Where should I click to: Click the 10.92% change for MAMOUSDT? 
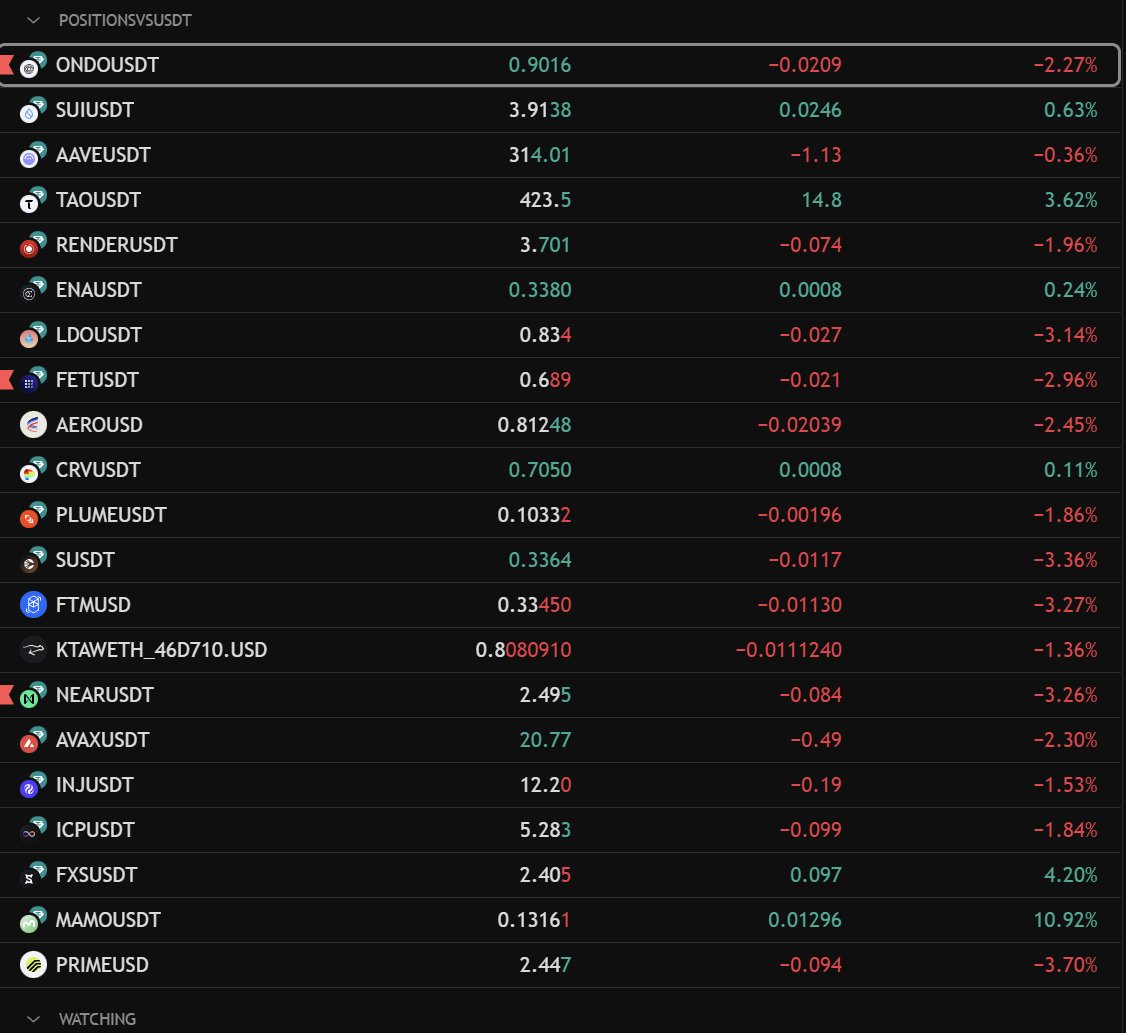click(1065, 920)
